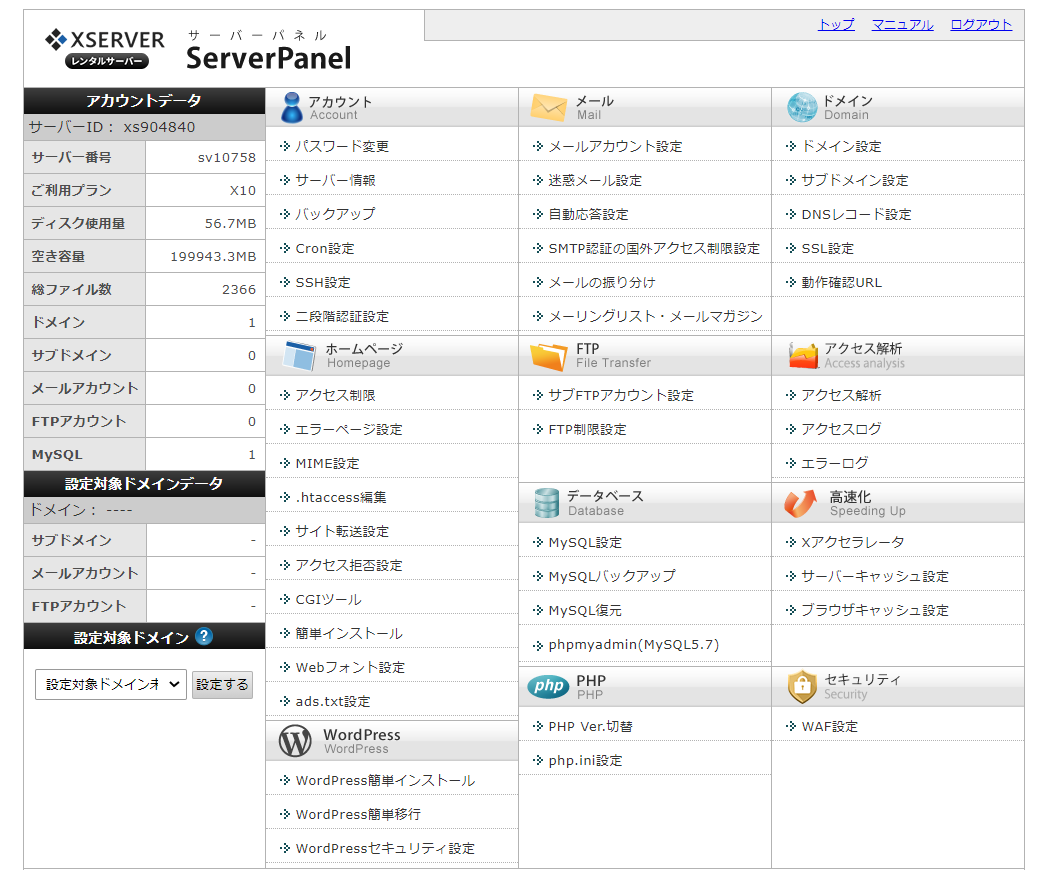Open ブラウザキャッシュ設定
Viewport: 1043px width, 870px height.
click(x=875, y=610)
